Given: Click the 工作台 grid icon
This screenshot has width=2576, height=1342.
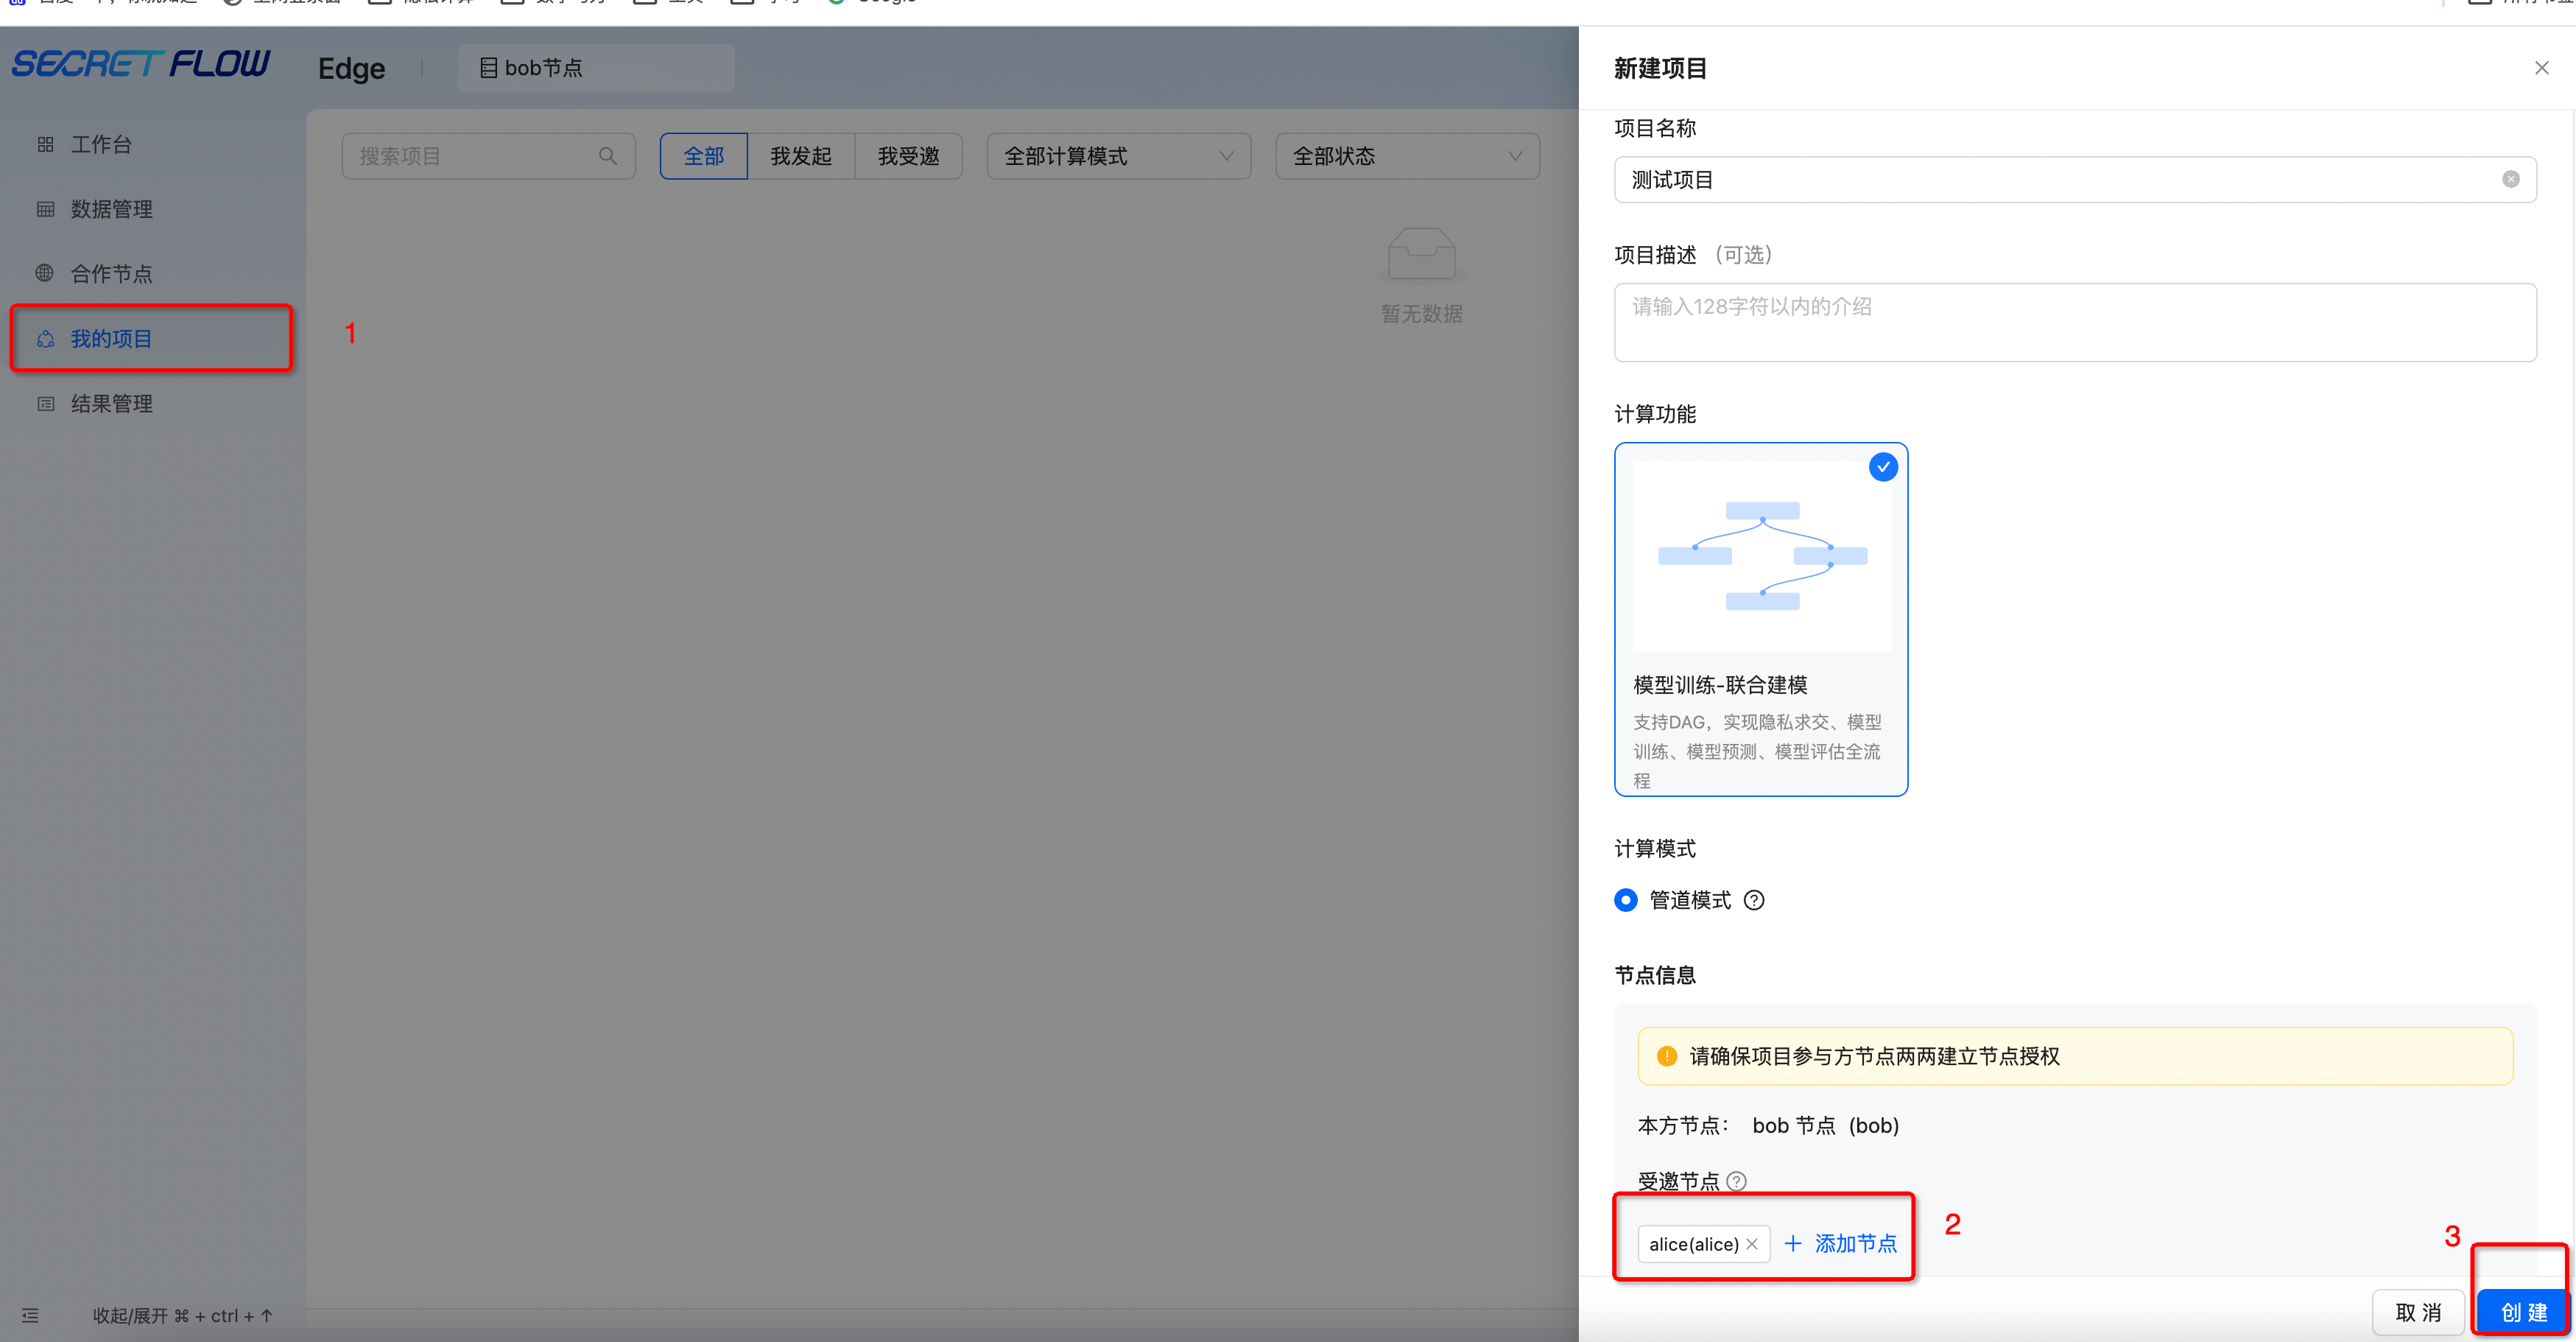Looking at the screenshot, I should pyautogui.click(x=45, y=144).
